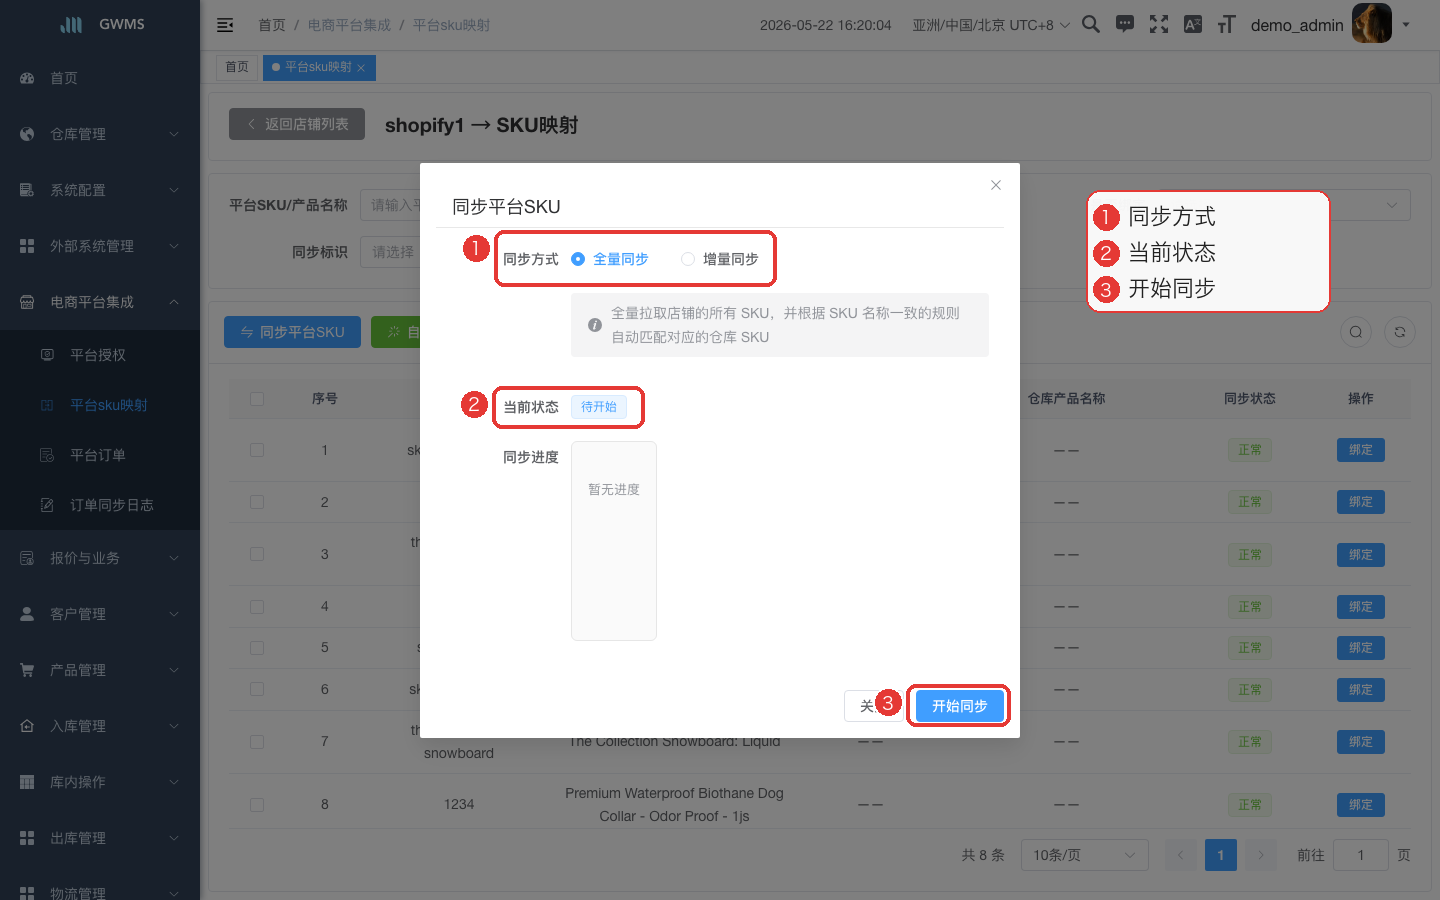The height and width of the screenshot is (900, 1440).
Task: Click the 待开始 status tag
Action: [x=599, y=407]
